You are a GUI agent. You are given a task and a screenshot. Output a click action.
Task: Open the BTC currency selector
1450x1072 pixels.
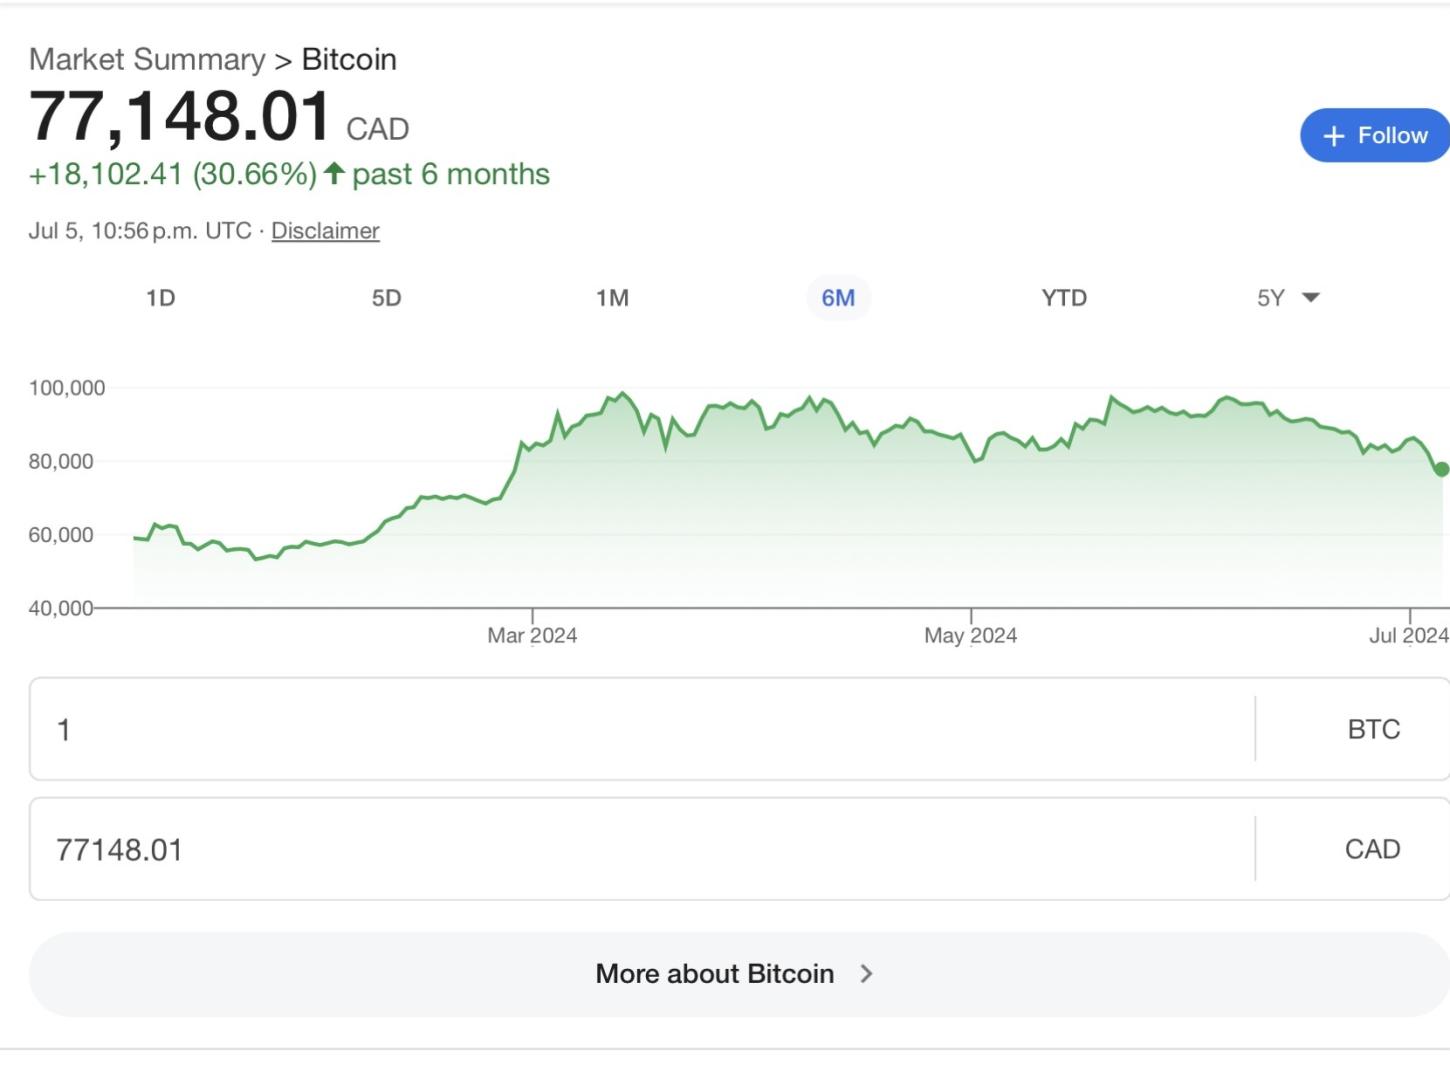pyautogui.click(x=1373, y=729)
